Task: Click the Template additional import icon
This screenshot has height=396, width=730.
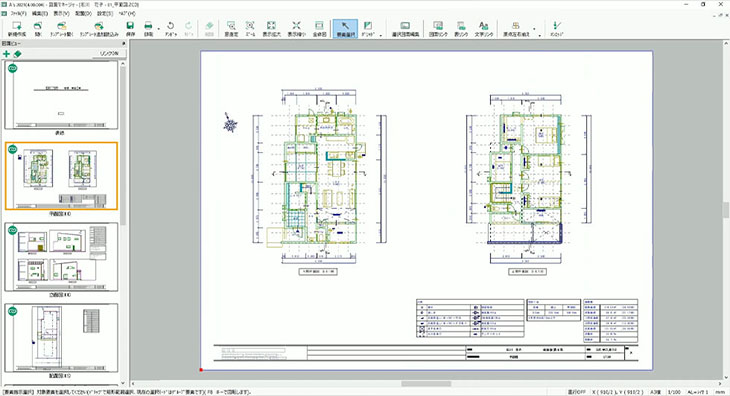Action: click(99, 28)
